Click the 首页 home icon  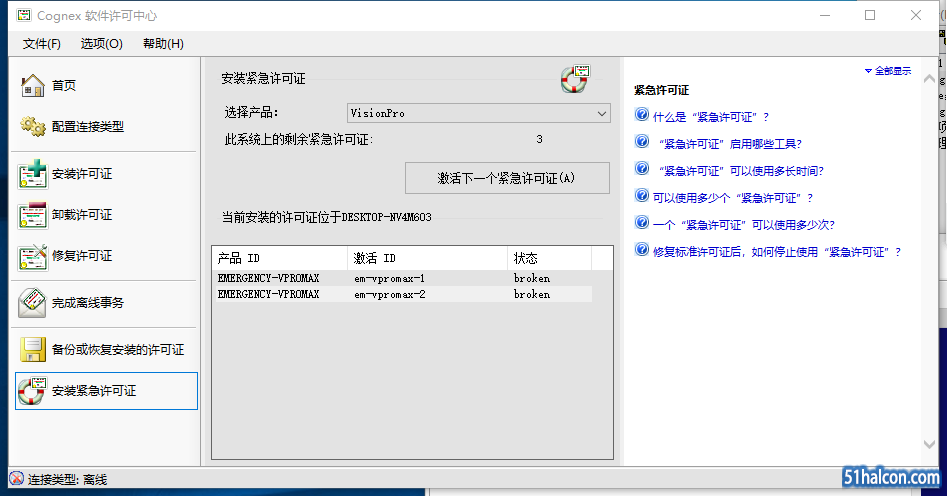coord(33,86)
